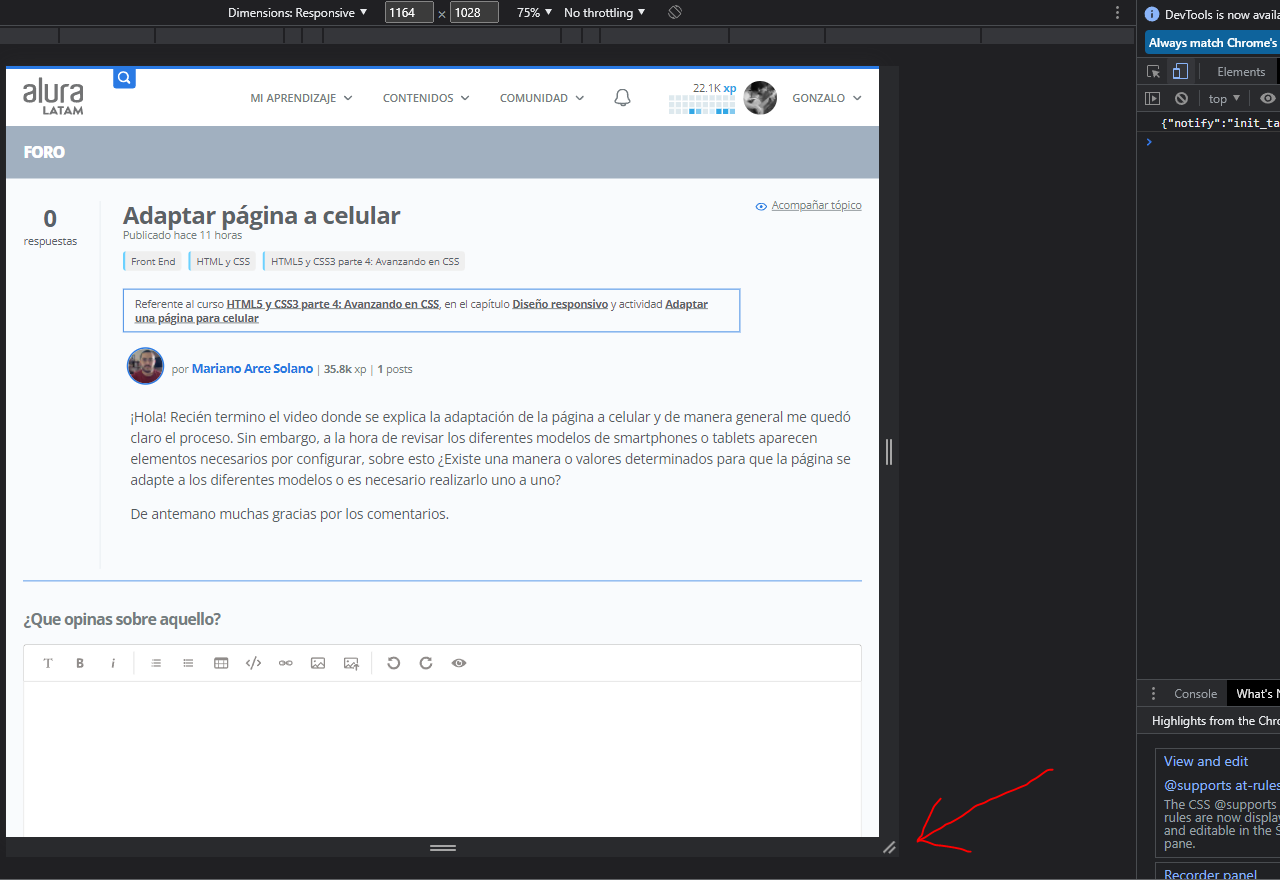The height and width of the screenshot is (880, 1280).
Task: Redo edit in reply editor
Action: click(x=426, y=663)
